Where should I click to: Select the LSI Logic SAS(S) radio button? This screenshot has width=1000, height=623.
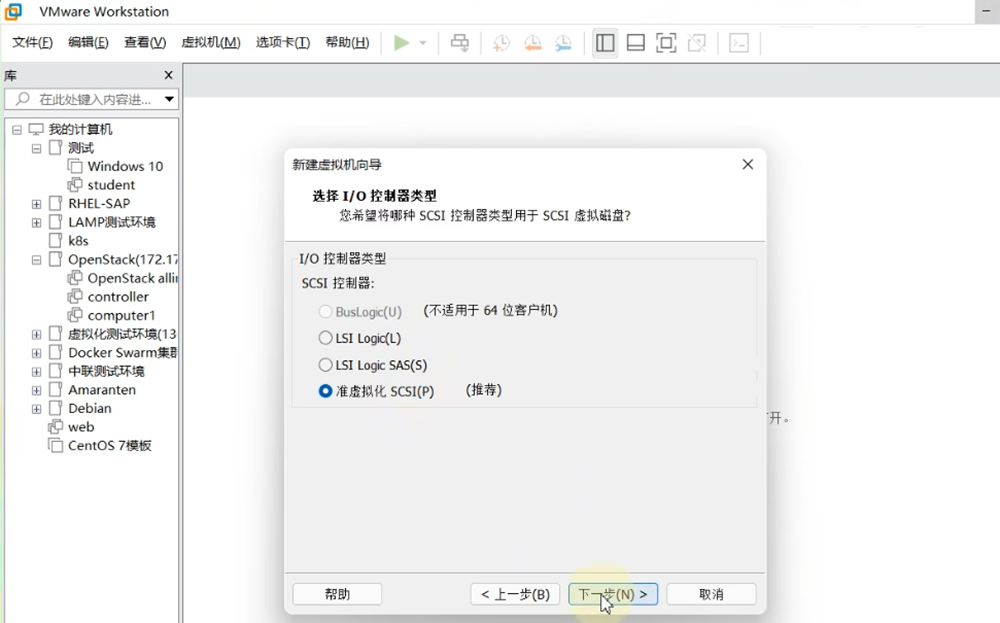click(325, 365)
